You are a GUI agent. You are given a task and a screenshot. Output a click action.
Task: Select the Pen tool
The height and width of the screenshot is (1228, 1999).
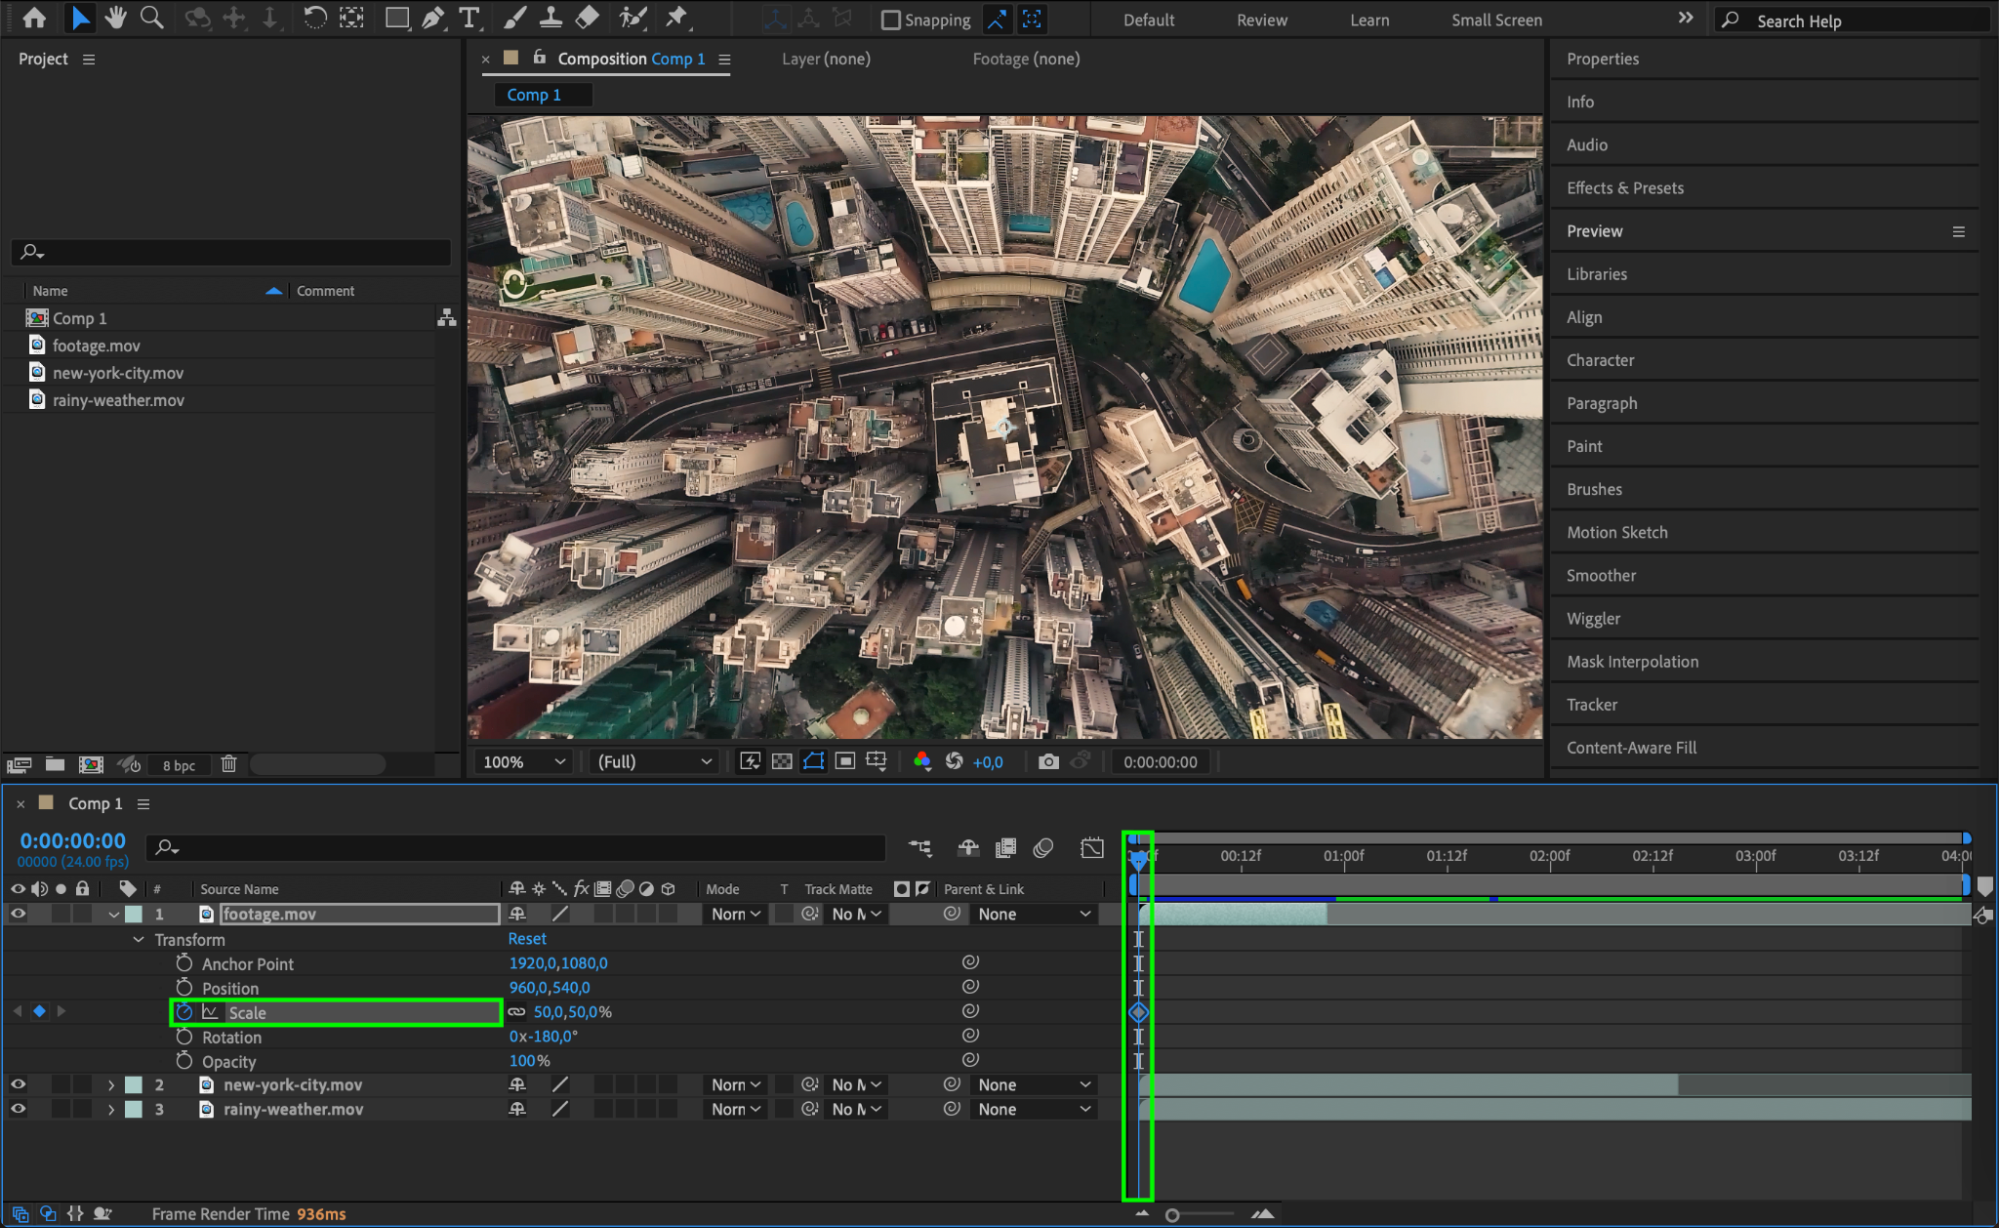[x=433, y=17]
